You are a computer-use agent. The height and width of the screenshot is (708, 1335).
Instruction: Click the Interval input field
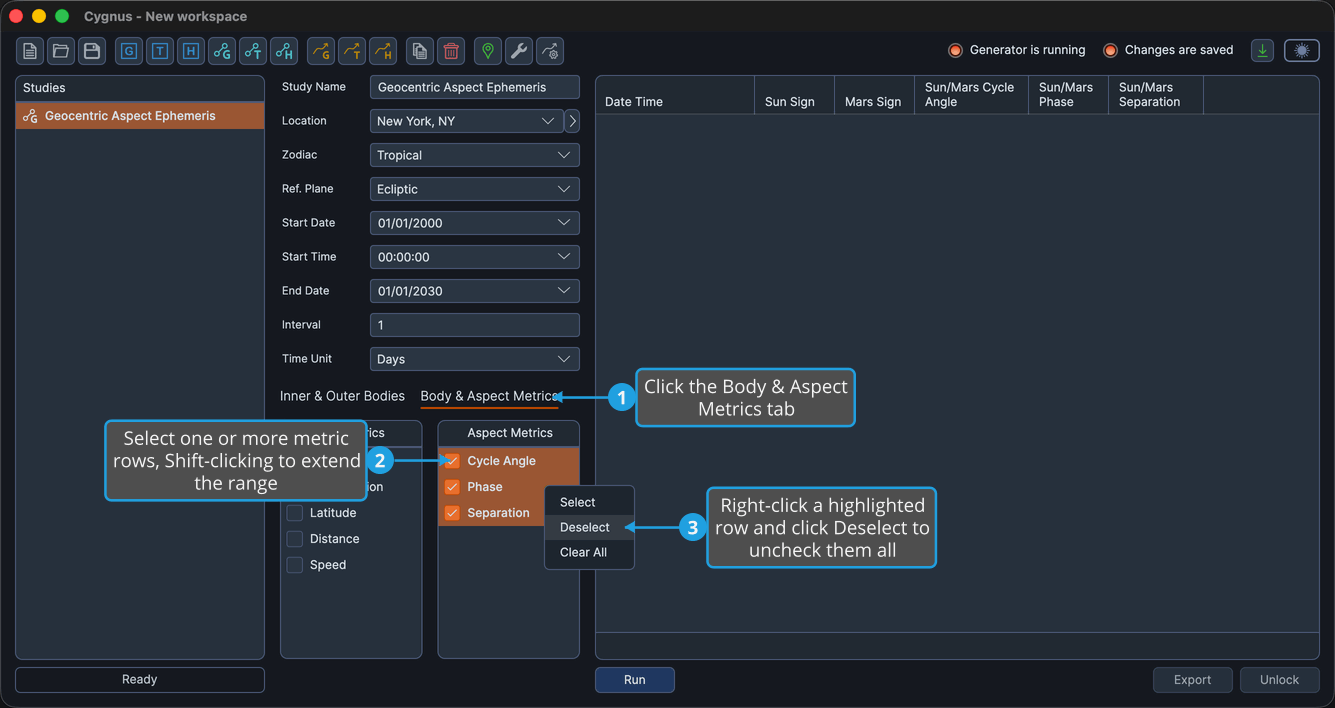(475, 325)
